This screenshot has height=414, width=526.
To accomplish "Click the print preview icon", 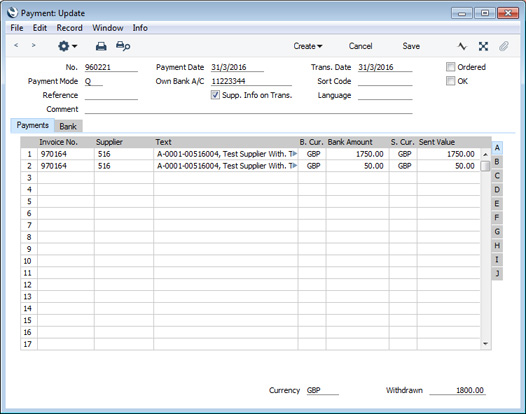I will click(123, 46).
